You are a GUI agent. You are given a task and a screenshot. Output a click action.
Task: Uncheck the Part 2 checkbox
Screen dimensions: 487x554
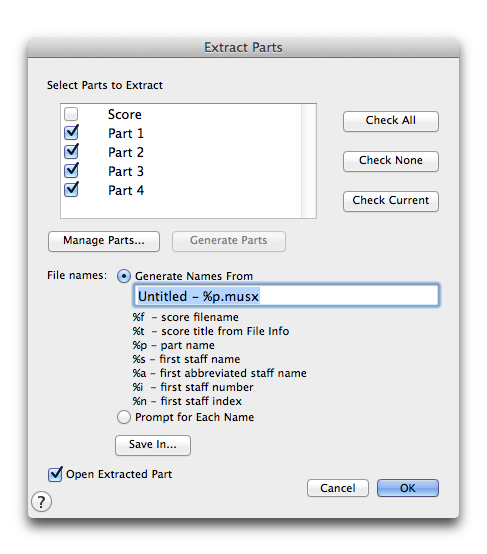[x=71, y=152]
